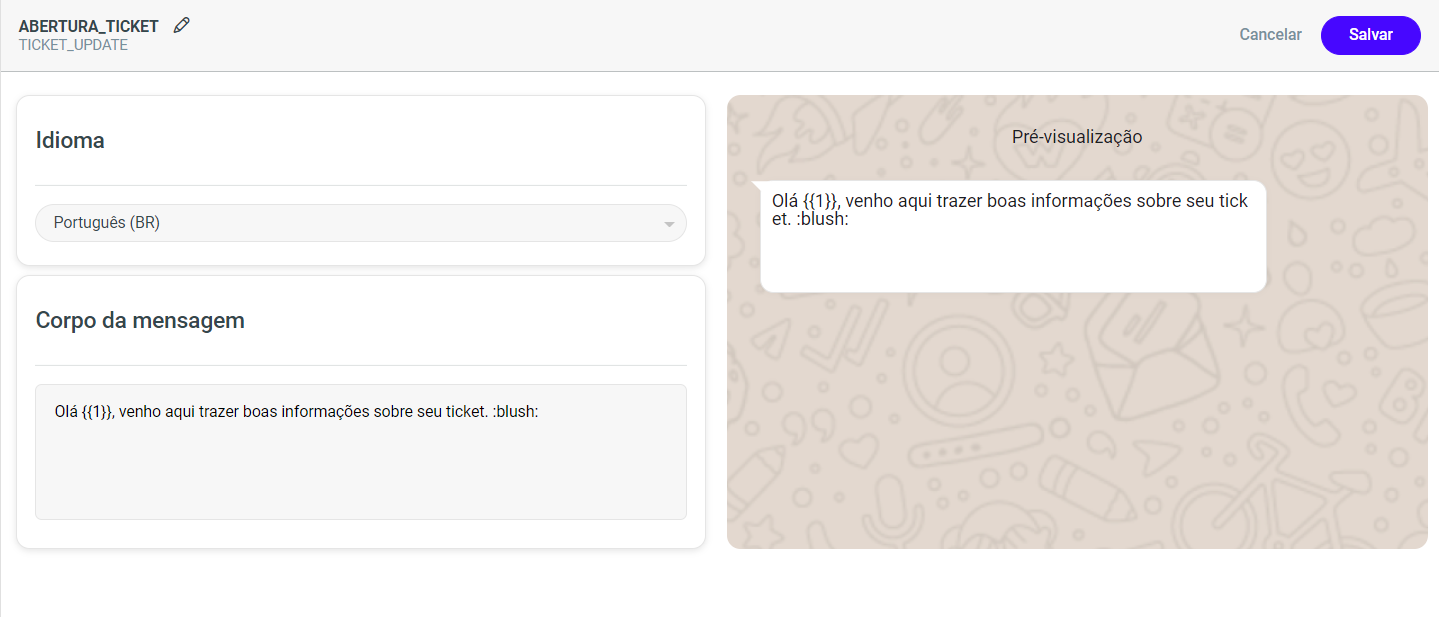Screen dimensions: 1439x617
Task: Focus the Corpo da mensagem text area
Action: pos(361,452)
